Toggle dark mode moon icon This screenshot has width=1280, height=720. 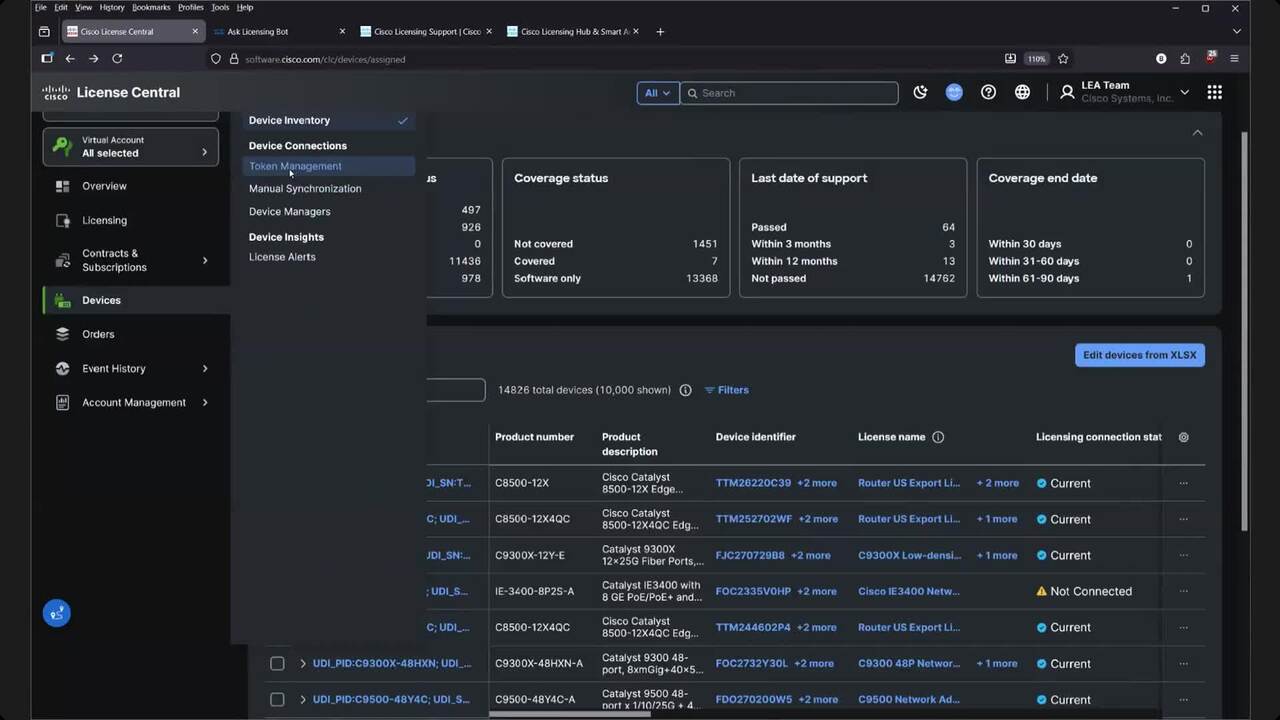pos(920,92)
